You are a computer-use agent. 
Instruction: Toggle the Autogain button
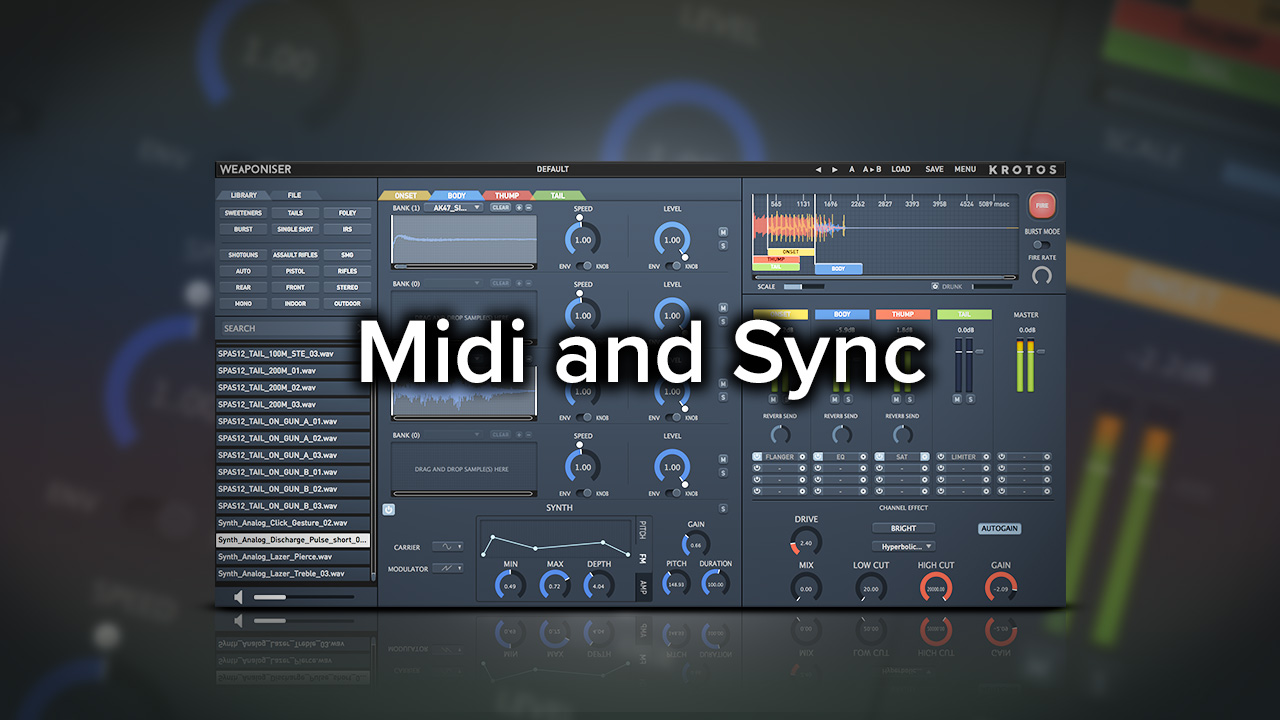coord(999,528)
